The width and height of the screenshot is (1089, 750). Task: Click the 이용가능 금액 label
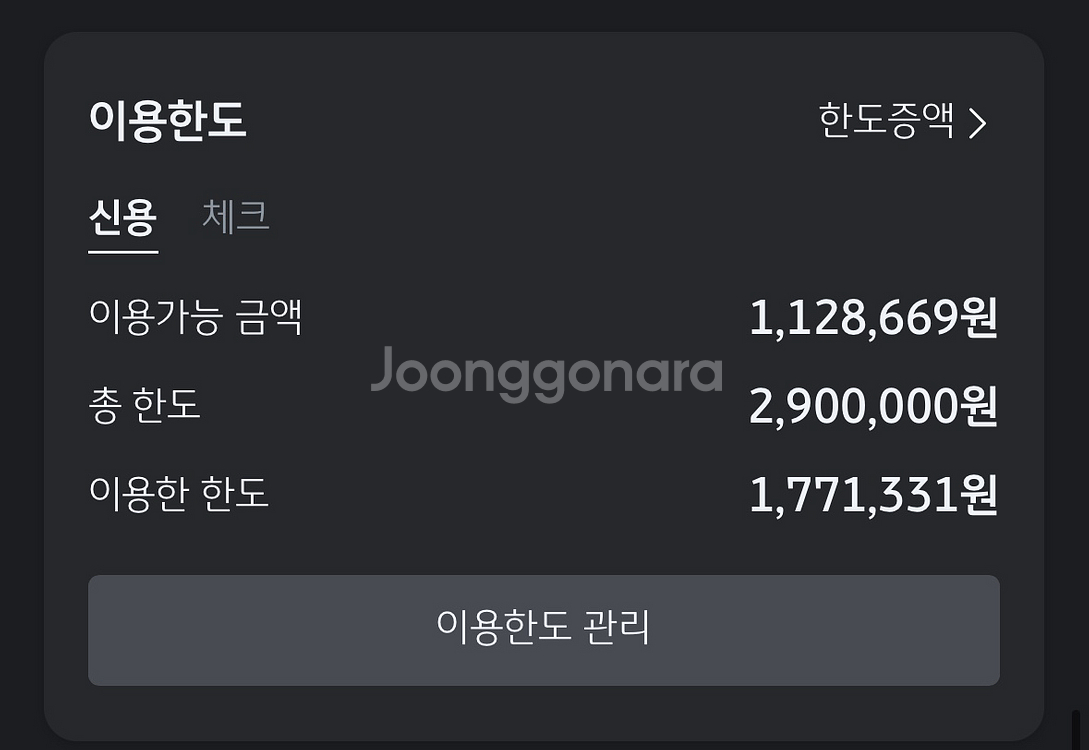pos(197,318)
